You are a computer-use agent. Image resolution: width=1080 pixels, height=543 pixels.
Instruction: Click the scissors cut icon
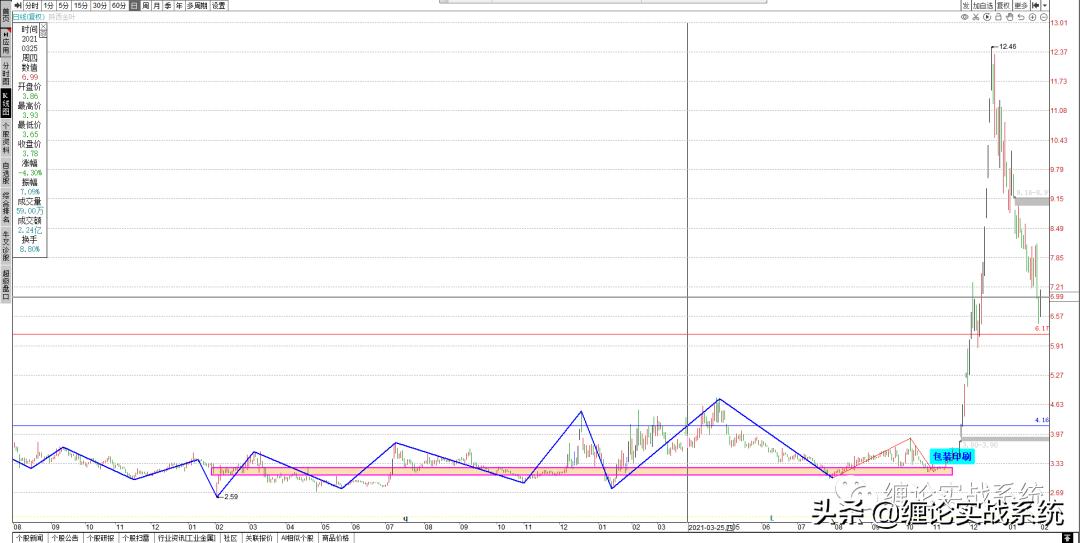[976, 17]
